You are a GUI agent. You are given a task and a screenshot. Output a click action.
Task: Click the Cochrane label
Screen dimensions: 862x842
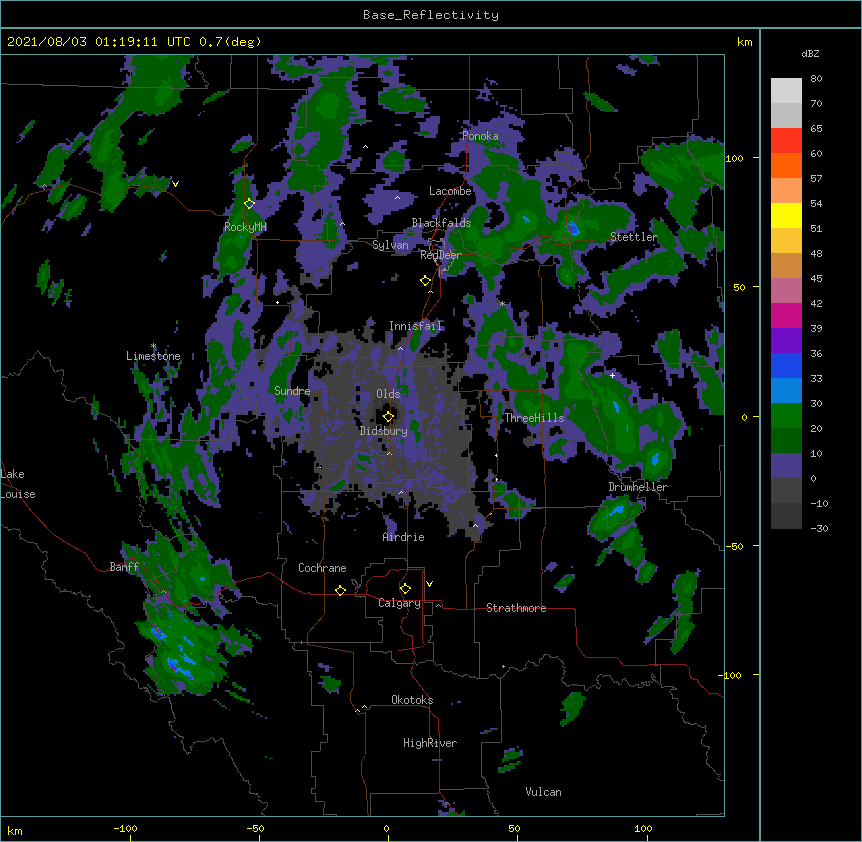[322, 568]
